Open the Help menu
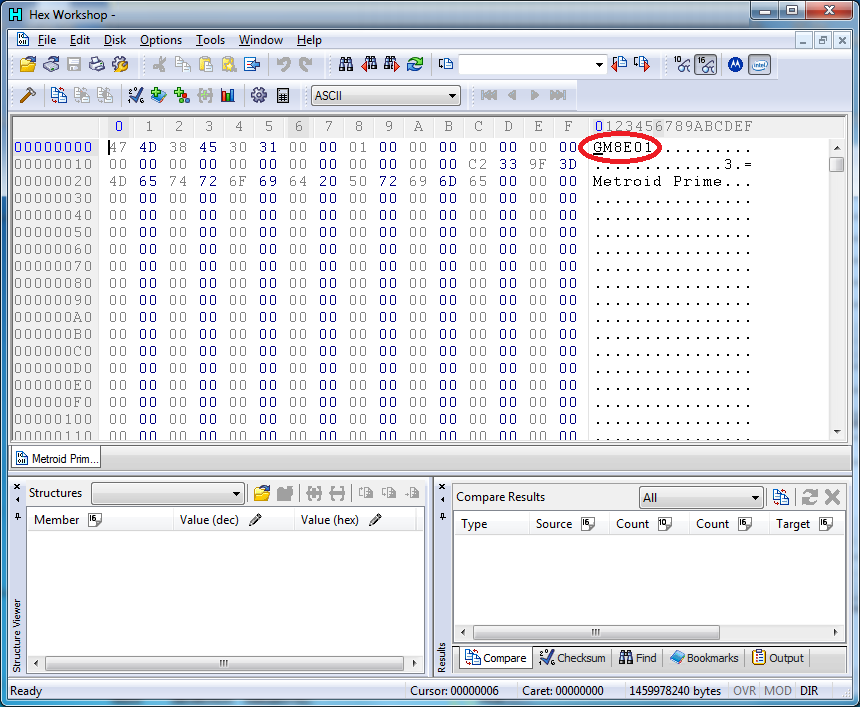 309,40
